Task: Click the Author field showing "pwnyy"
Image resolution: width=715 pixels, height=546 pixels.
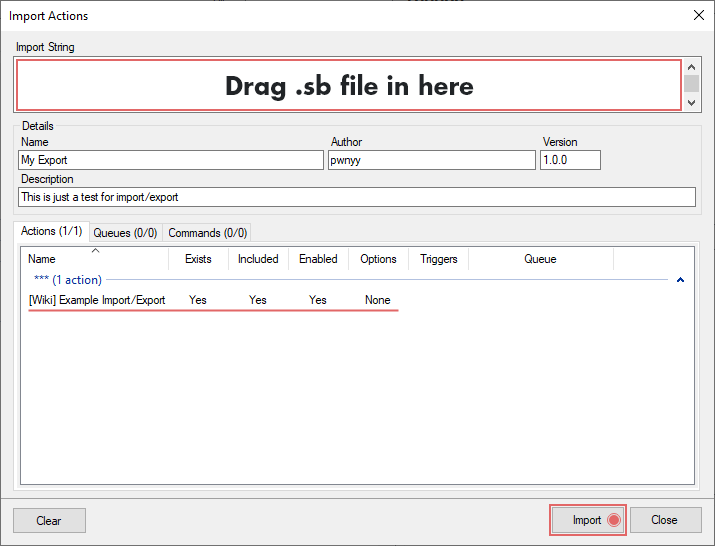Action: pyautogui.click(x=431, y=160)
